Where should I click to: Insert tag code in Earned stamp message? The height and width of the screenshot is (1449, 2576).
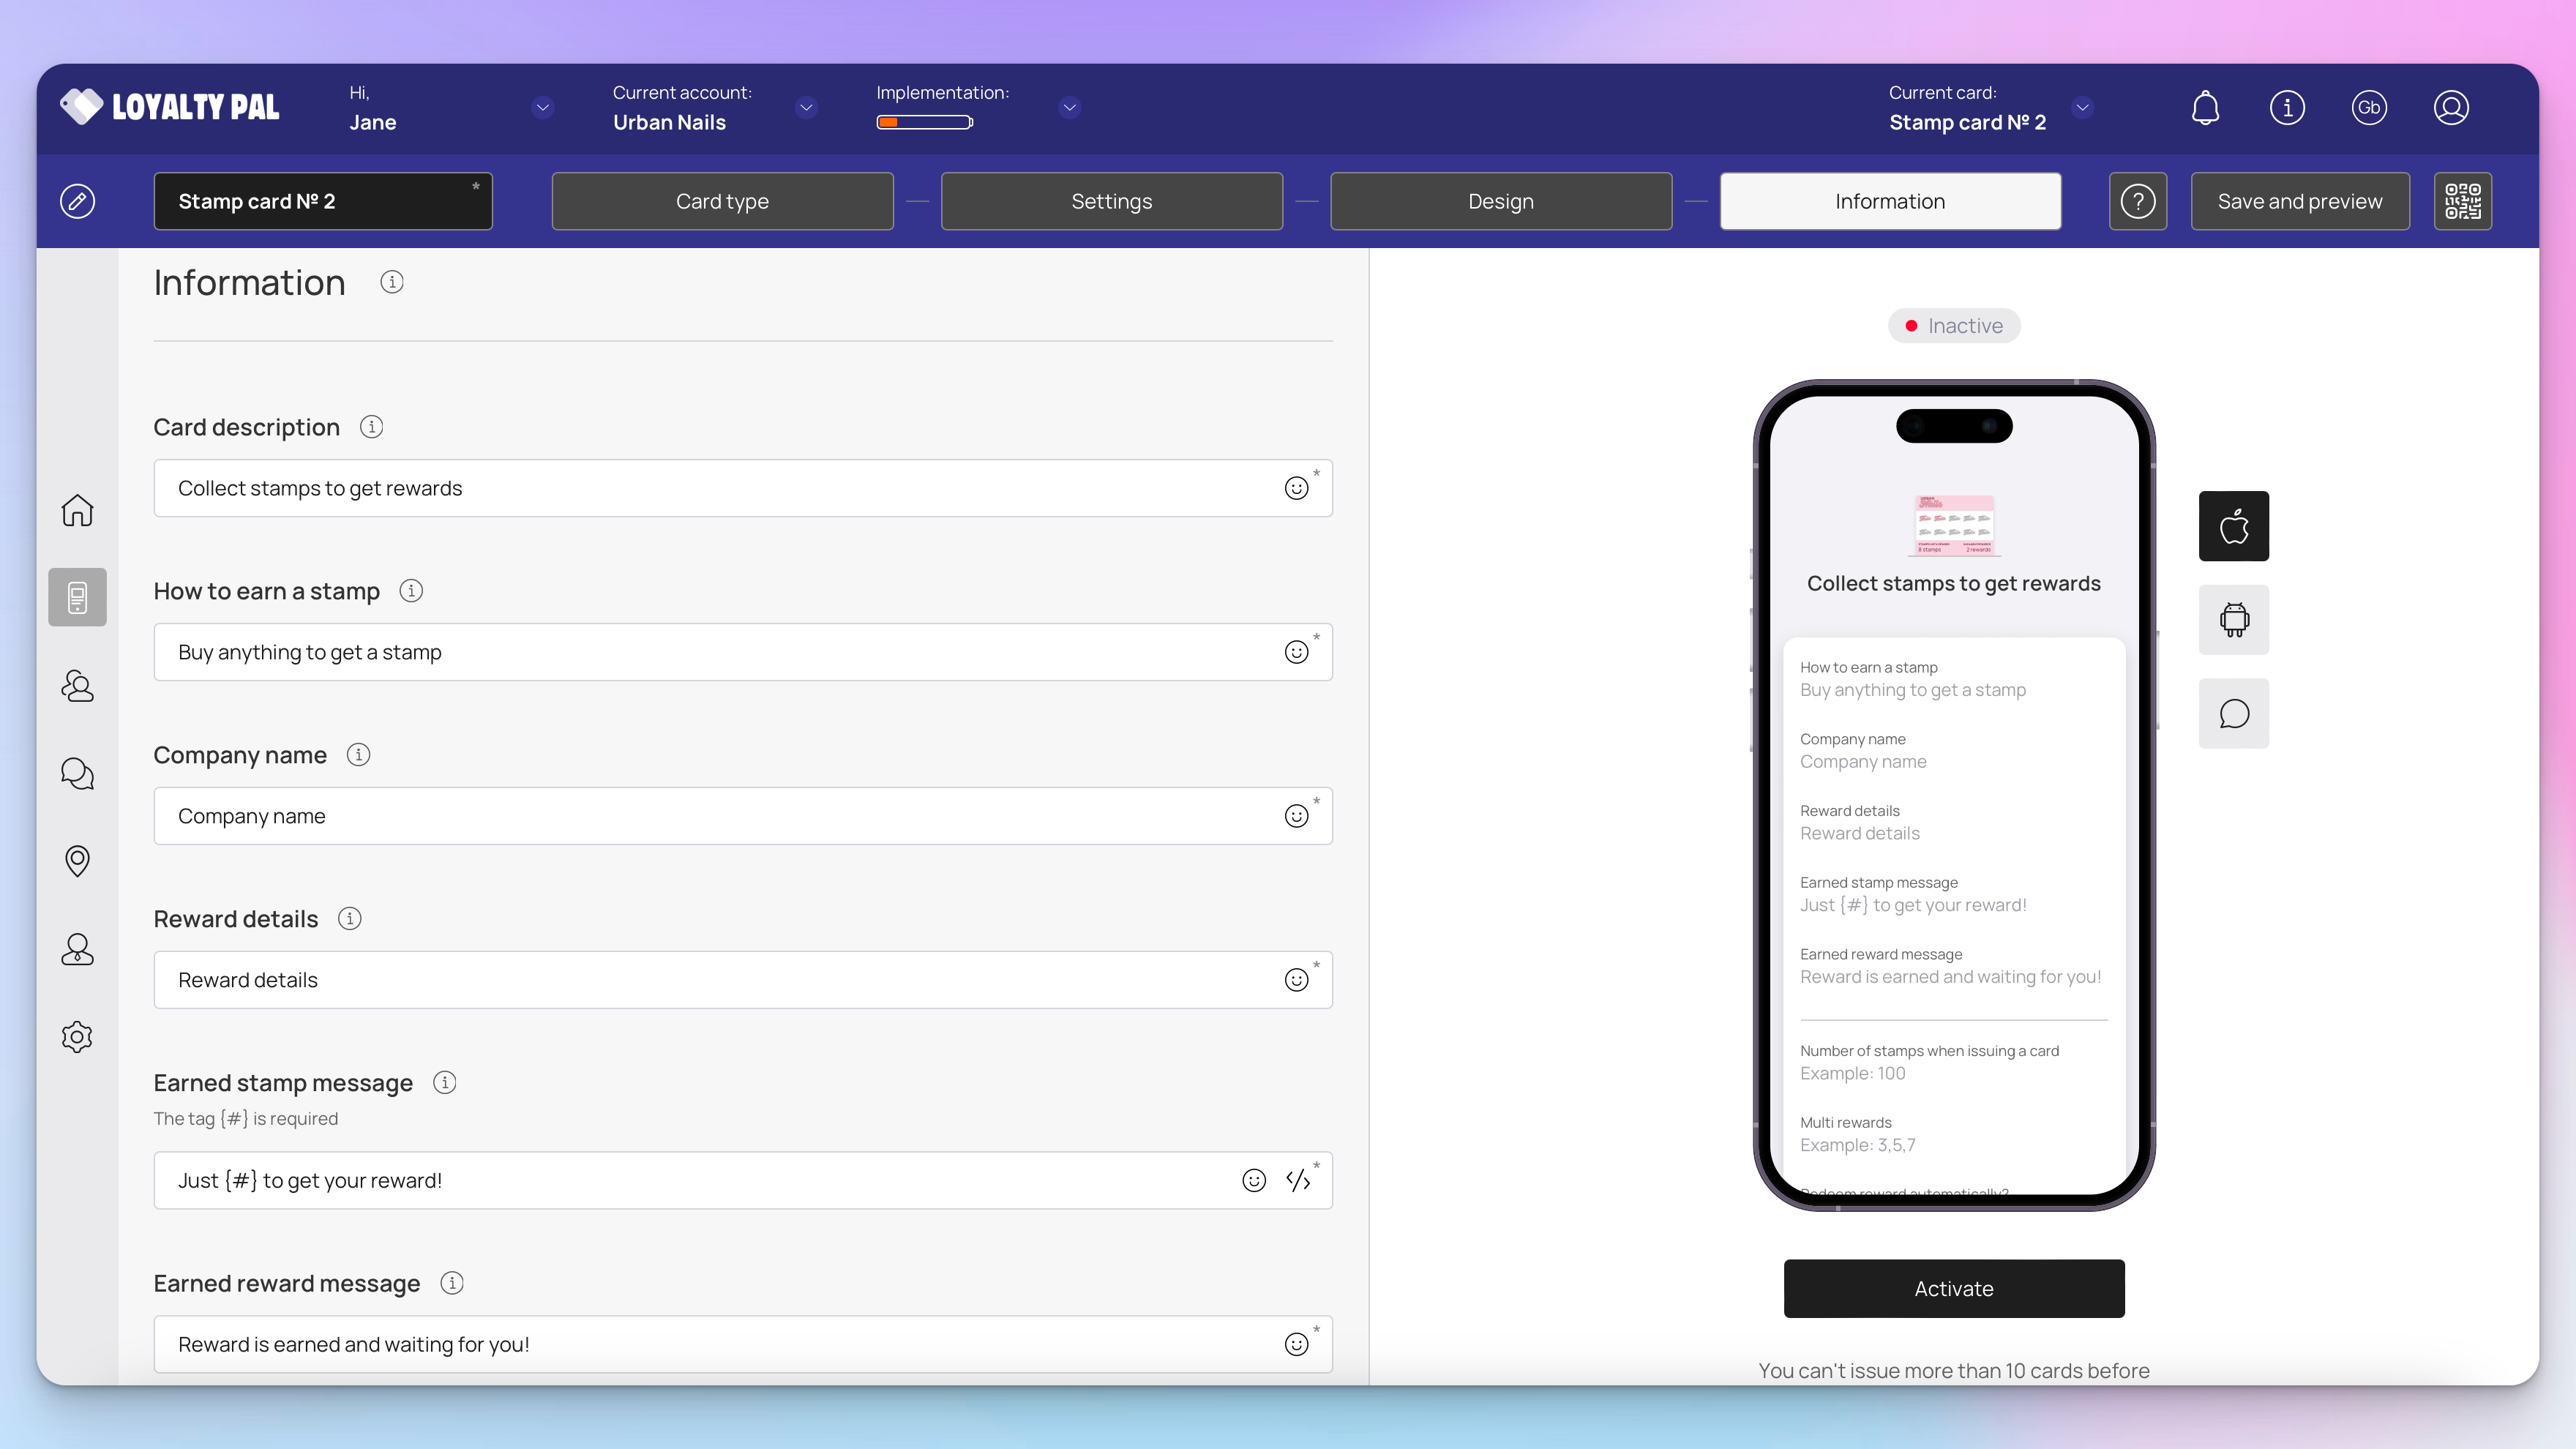pyautogui.click(x=1298, y=1181)
